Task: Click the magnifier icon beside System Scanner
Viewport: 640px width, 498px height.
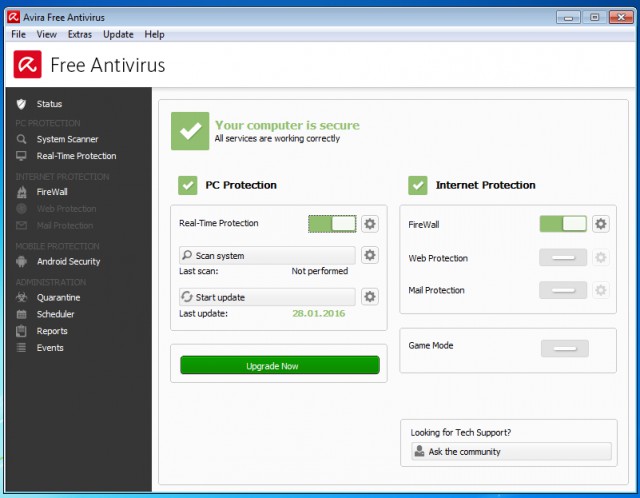Action: 21,139
